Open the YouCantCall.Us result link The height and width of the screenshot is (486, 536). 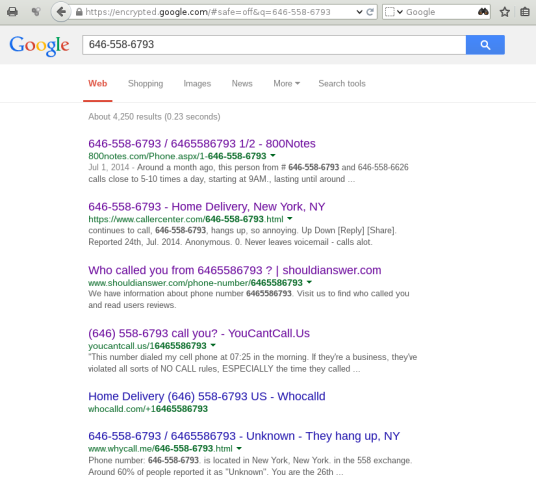(x=199, y=333)
